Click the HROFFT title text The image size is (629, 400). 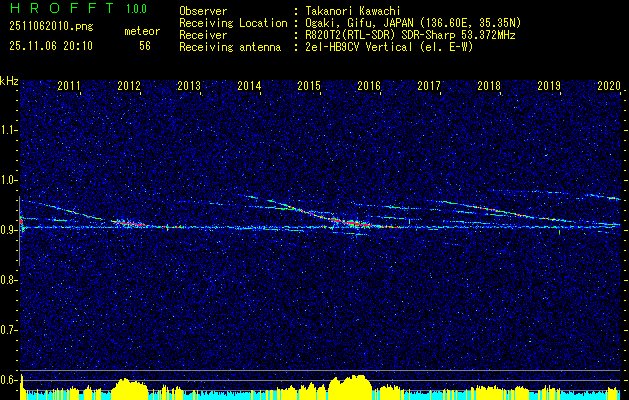coord(62,8)
